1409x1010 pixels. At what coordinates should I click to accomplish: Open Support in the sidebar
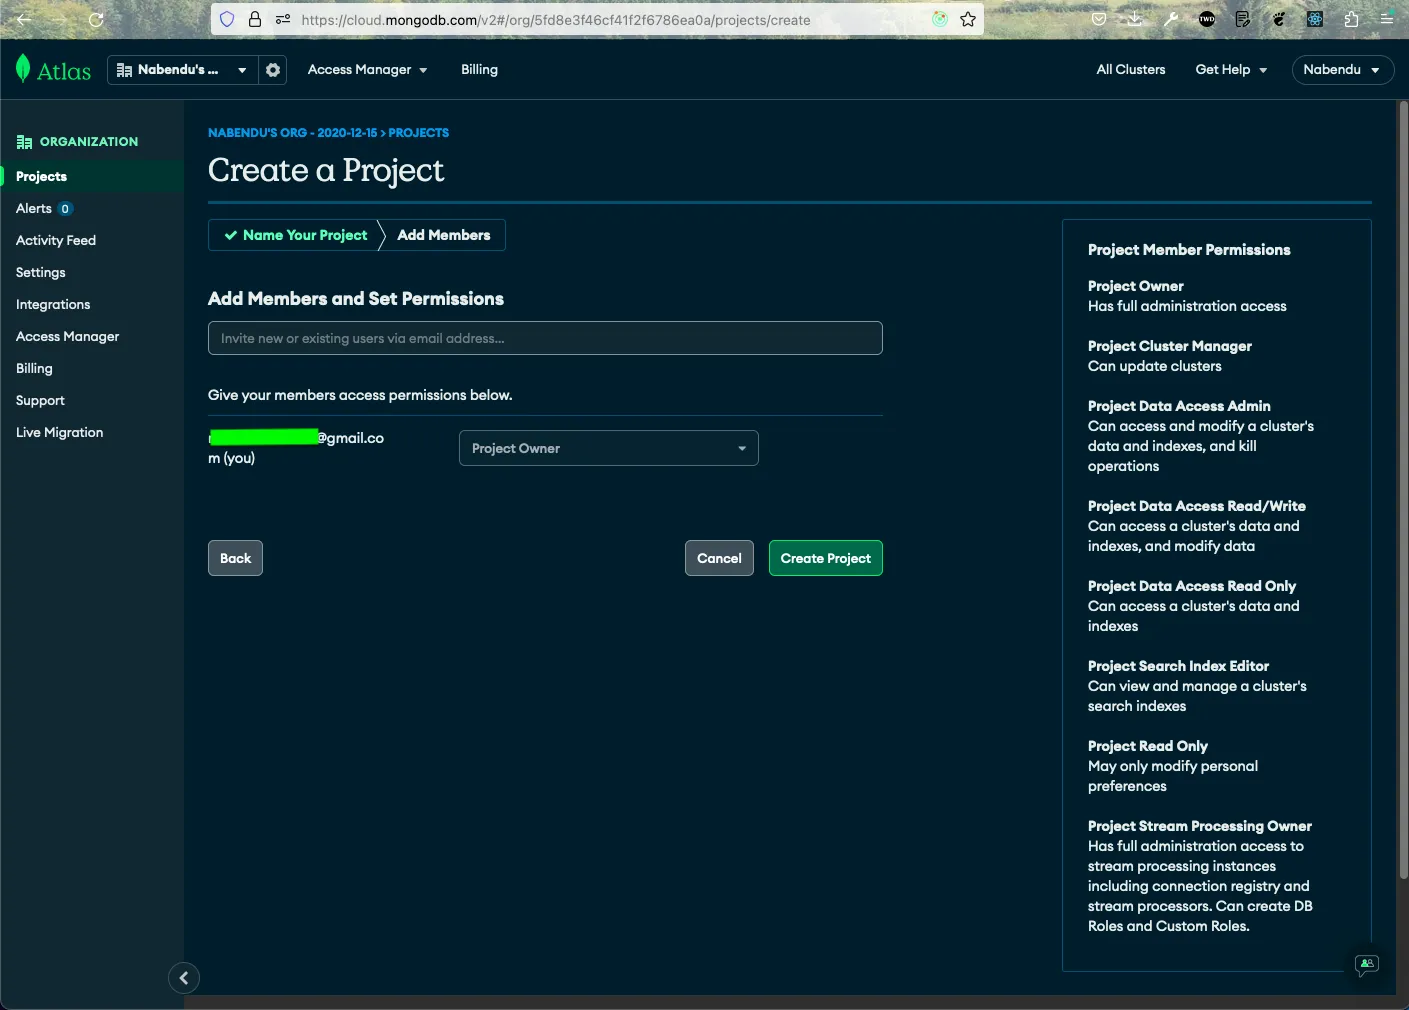point(40,401)
